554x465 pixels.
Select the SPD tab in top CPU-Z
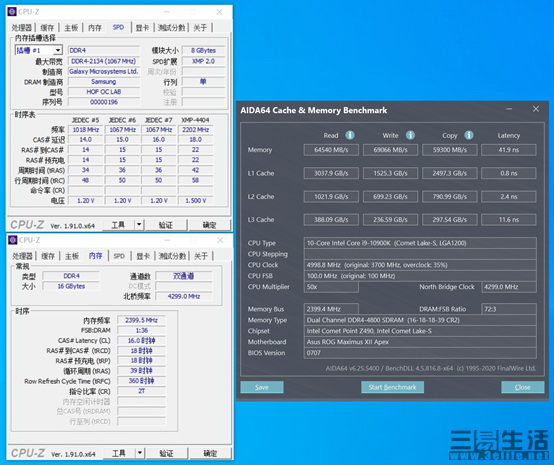(118, 27)
